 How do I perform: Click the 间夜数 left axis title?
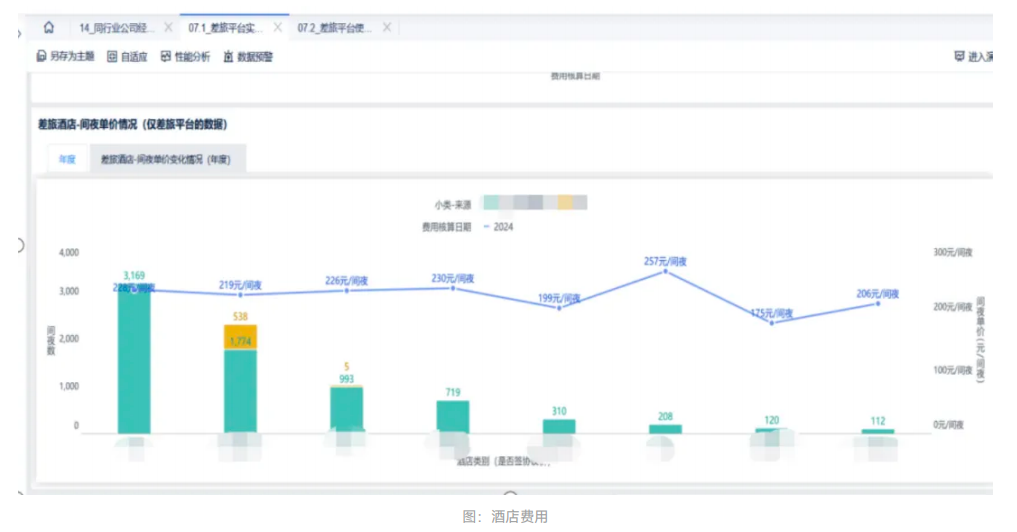tap(51, 341)
